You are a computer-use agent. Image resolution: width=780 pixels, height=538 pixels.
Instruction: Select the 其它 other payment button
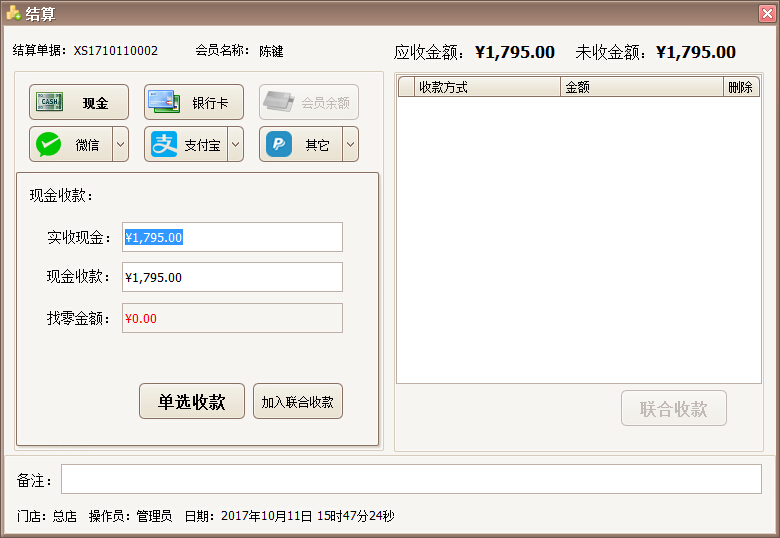point(300,144)
